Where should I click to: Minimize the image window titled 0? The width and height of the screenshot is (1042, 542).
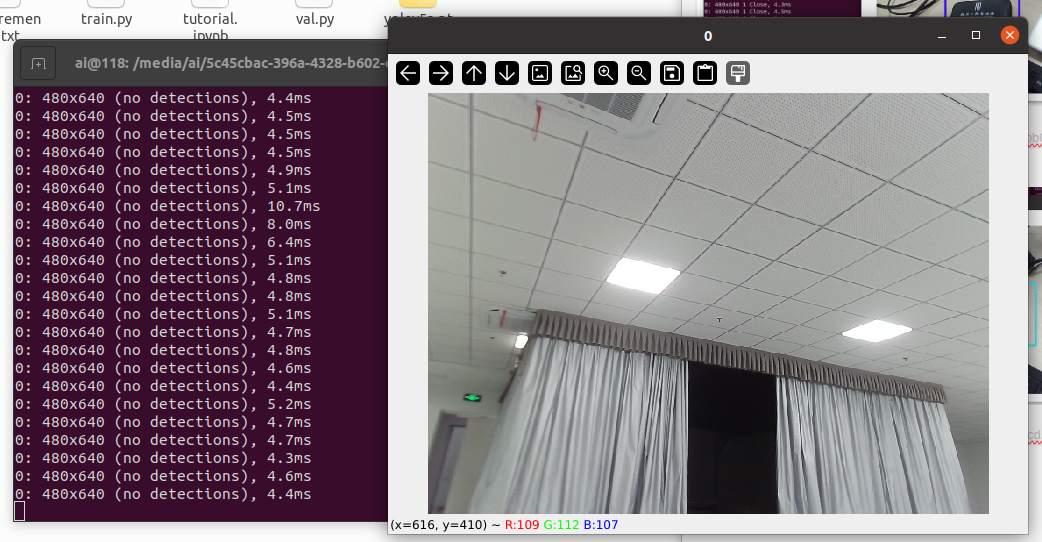[942, 35]
